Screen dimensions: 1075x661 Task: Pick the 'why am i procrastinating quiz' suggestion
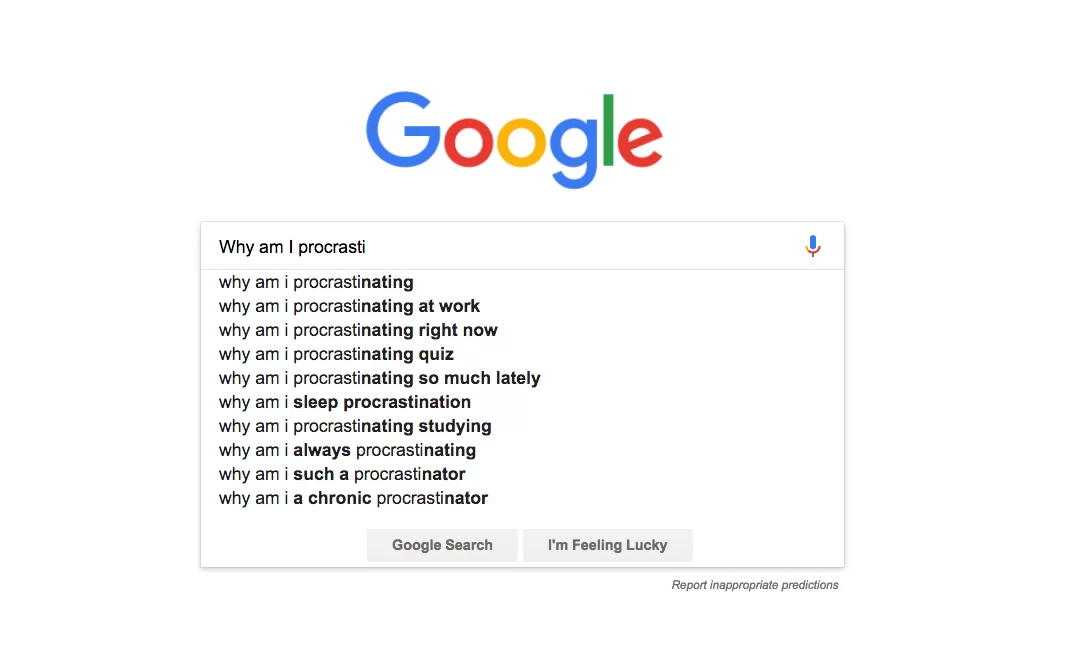pyautogui.click(x=336, y=354)
